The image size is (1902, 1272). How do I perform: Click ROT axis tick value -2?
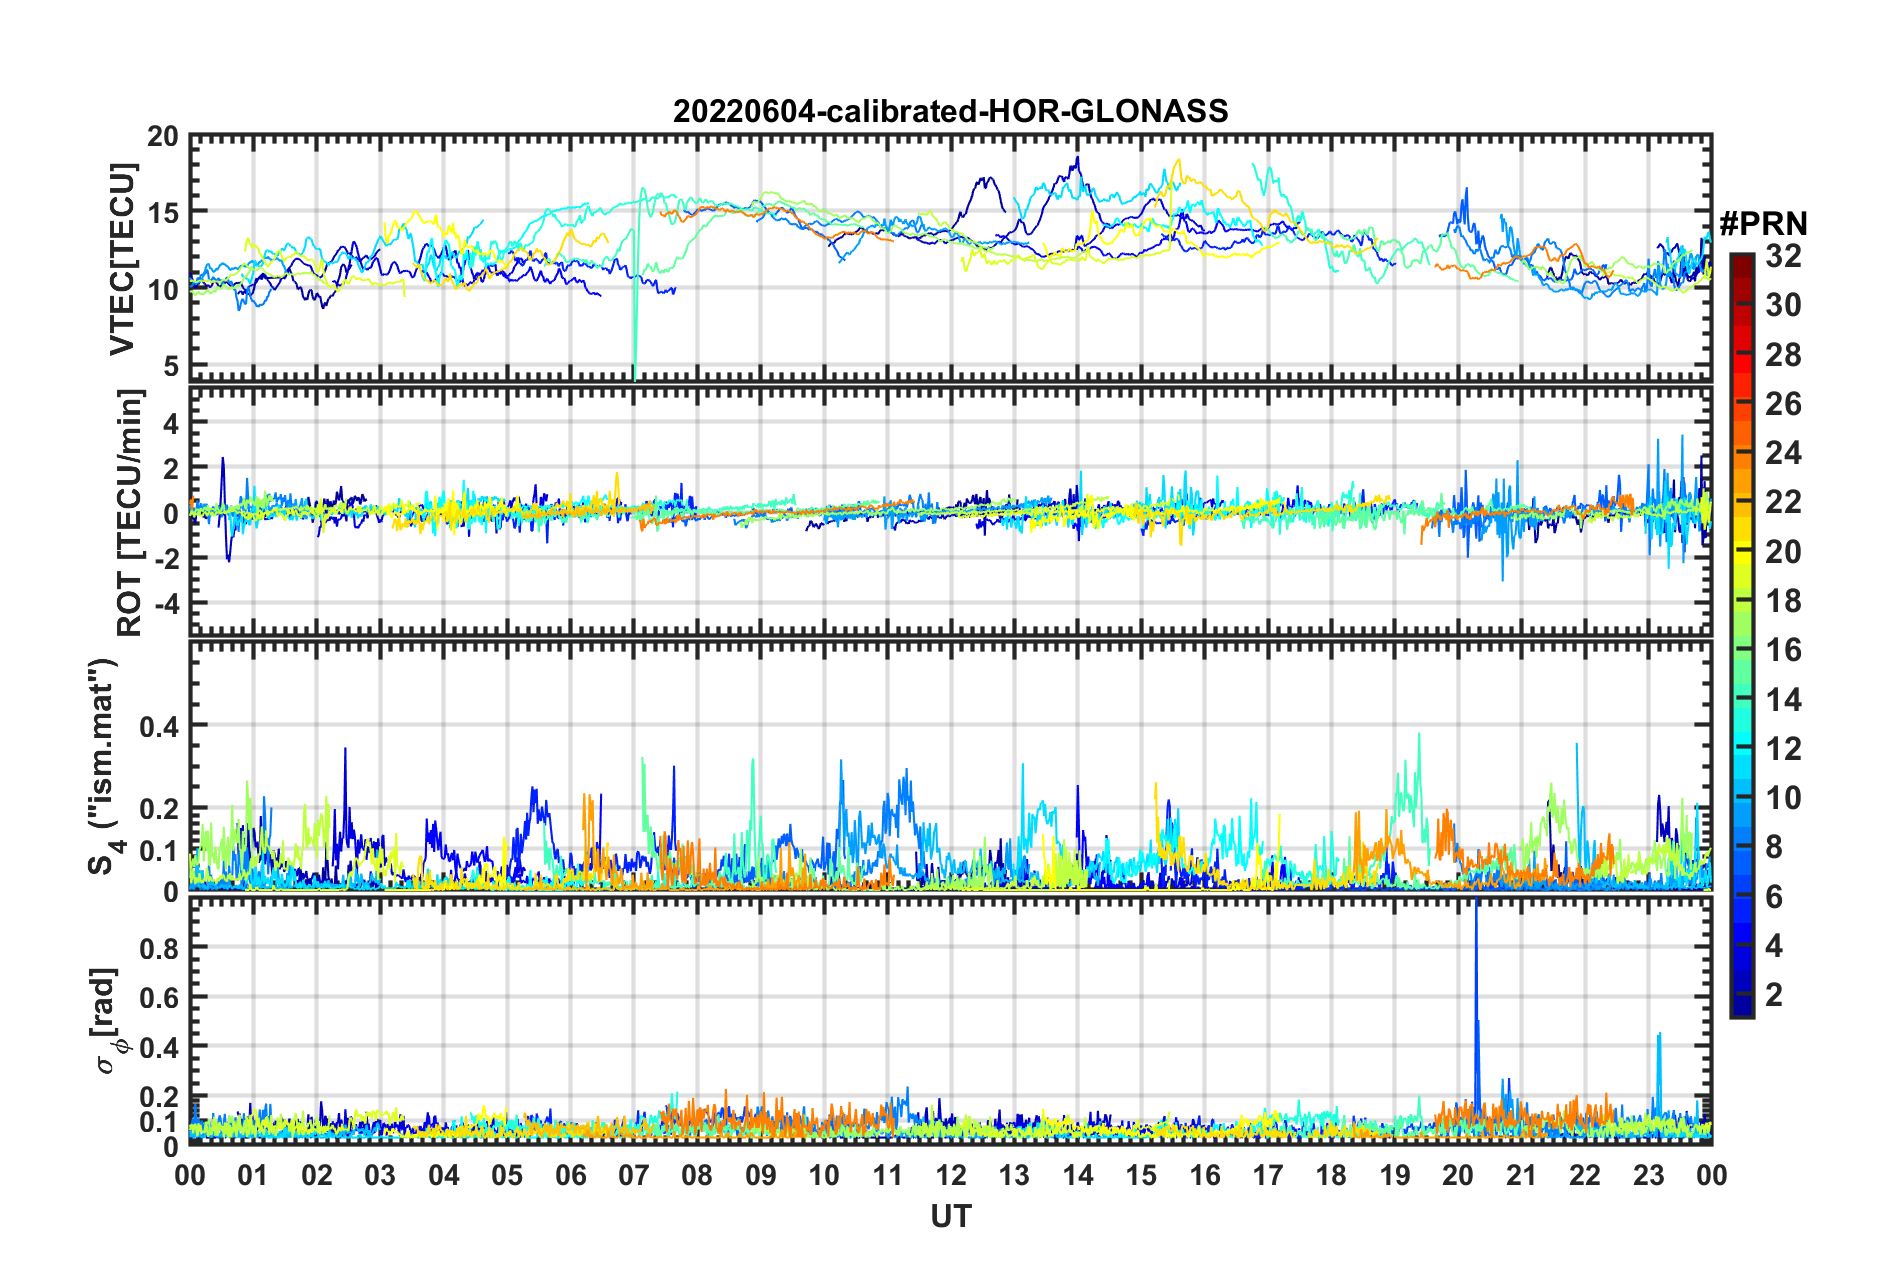[166, 559]
